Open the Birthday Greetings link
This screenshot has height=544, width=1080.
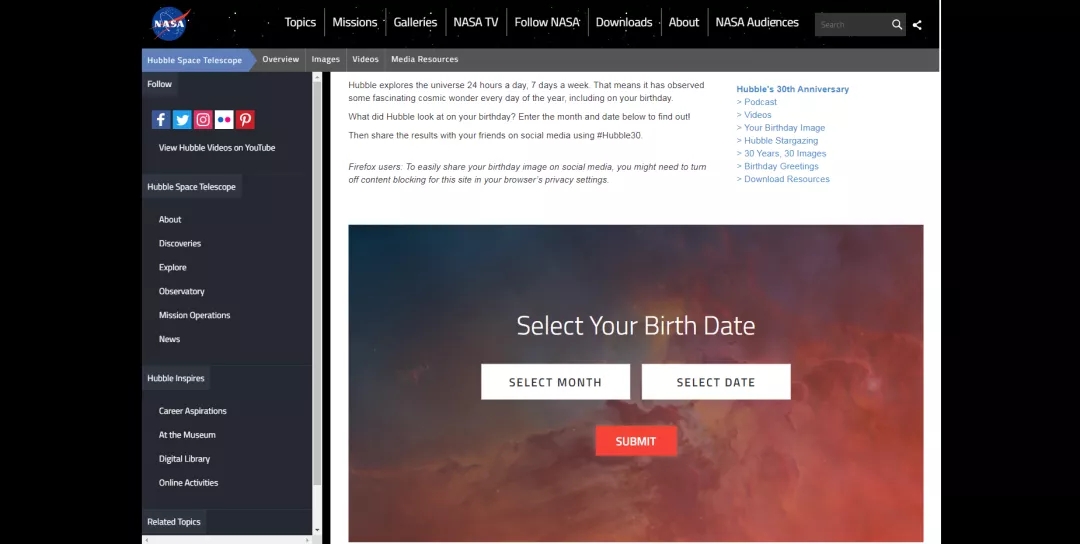[781, 166]
